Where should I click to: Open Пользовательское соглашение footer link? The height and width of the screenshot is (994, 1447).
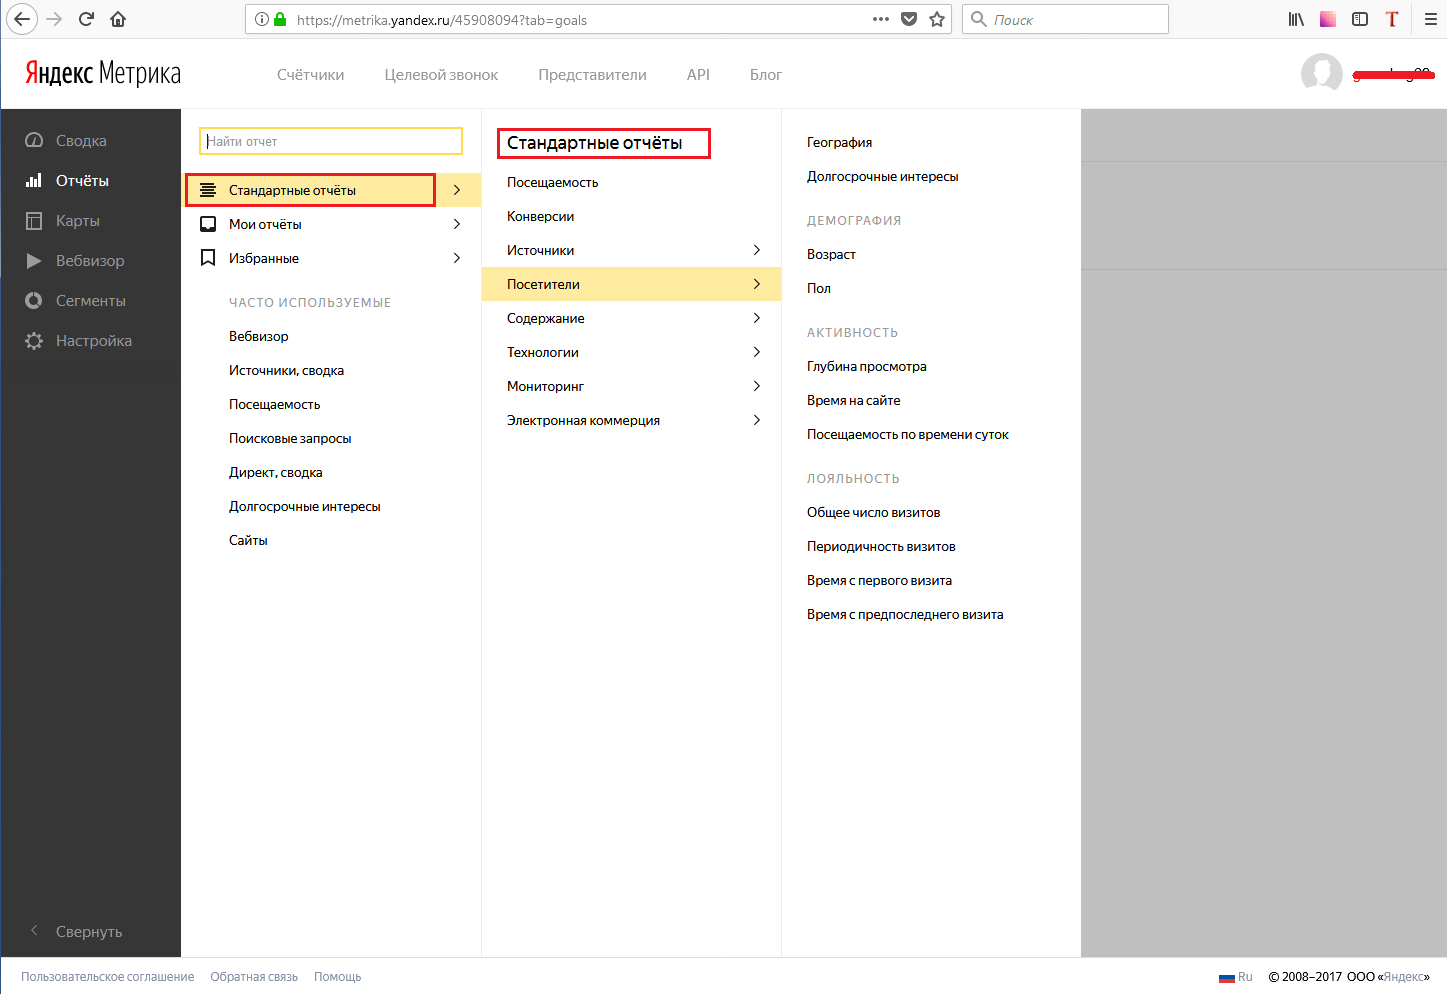pos(108,977)
